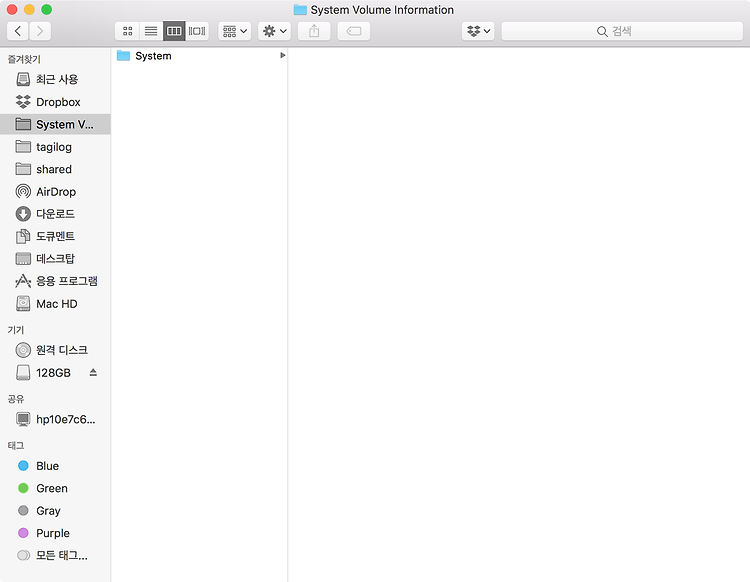Click the 기기 devices section header
This screenshot has width=750, height=582.
click(16, 330)
